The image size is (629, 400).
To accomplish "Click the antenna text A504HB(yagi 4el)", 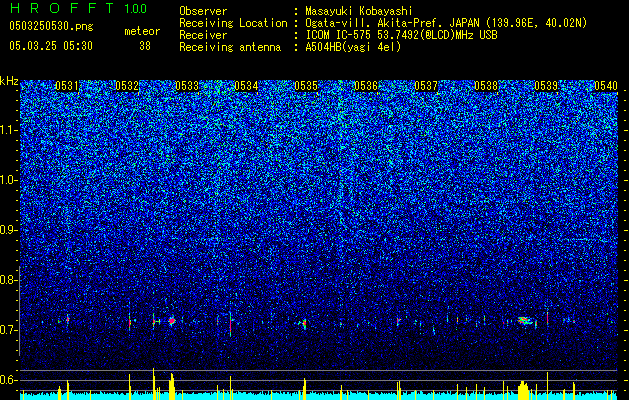I will pyautogui.click(x=353, y=47).
